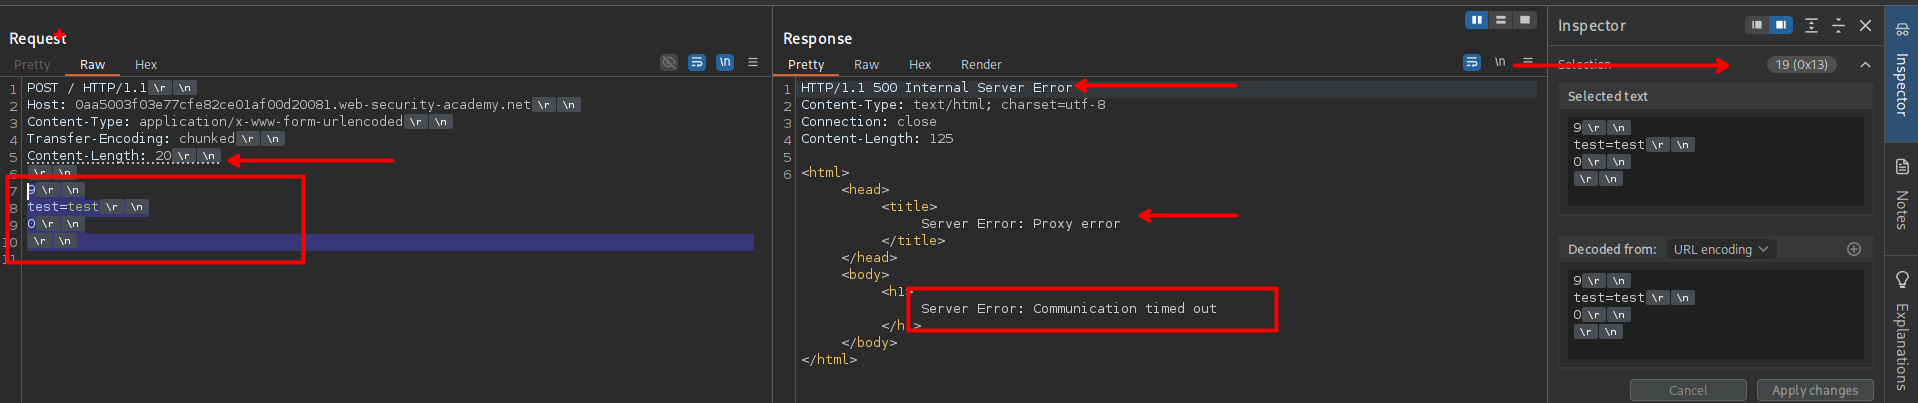Toggle non-printable characters in Request editor
Image resolution: width=1918 pixels, height=403 pixels.
coord(725,63)
